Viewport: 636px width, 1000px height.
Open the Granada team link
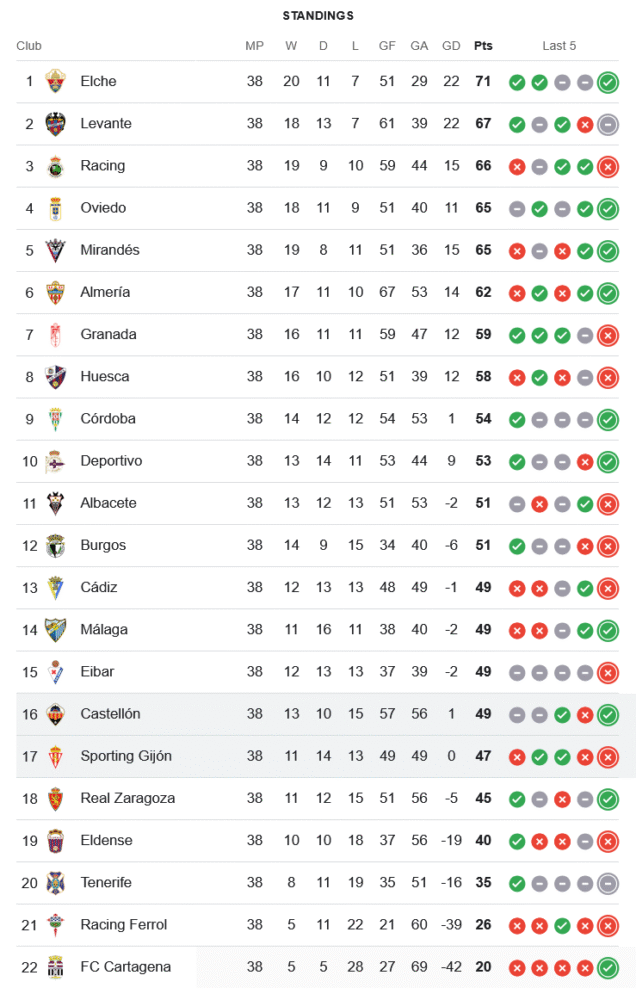(x=108, y=334)
